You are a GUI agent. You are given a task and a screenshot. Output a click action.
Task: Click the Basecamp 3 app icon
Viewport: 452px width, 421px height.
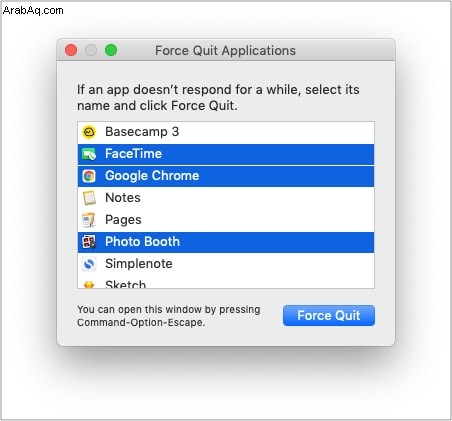coord(89,132)
